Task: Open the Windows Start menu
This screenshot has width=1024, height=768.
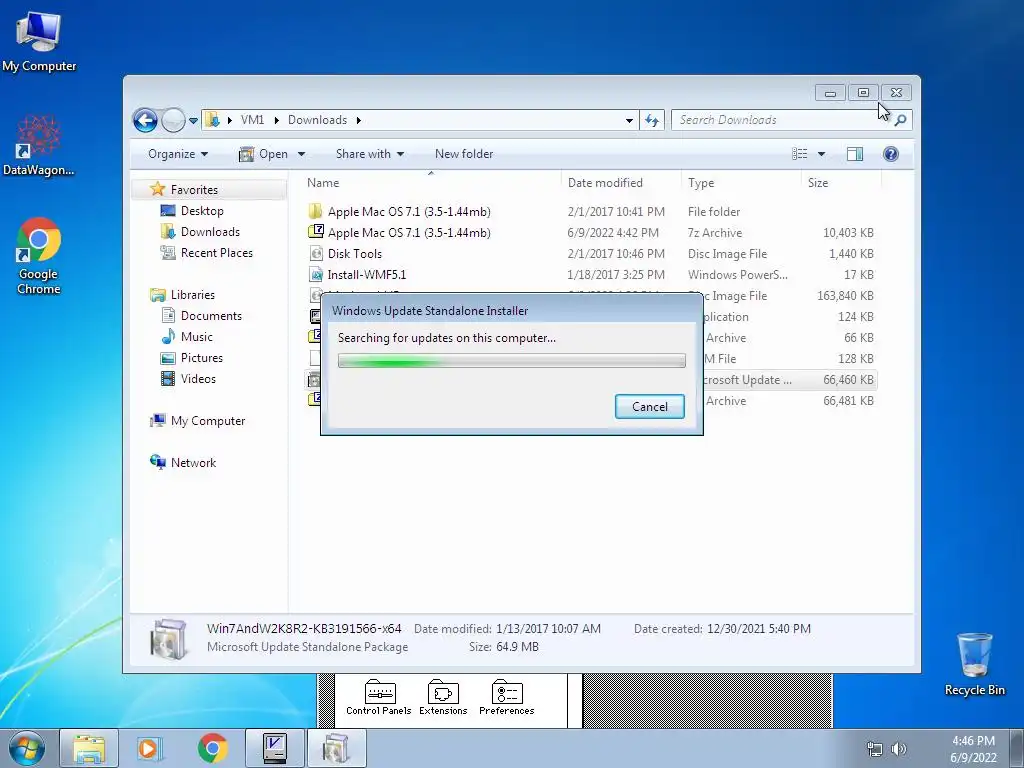Action: coord(27,748)
